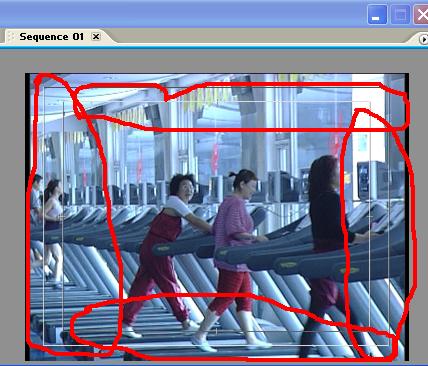Close the Sequence 01 tab with its x
428x366 pixels.
point(96,36)
